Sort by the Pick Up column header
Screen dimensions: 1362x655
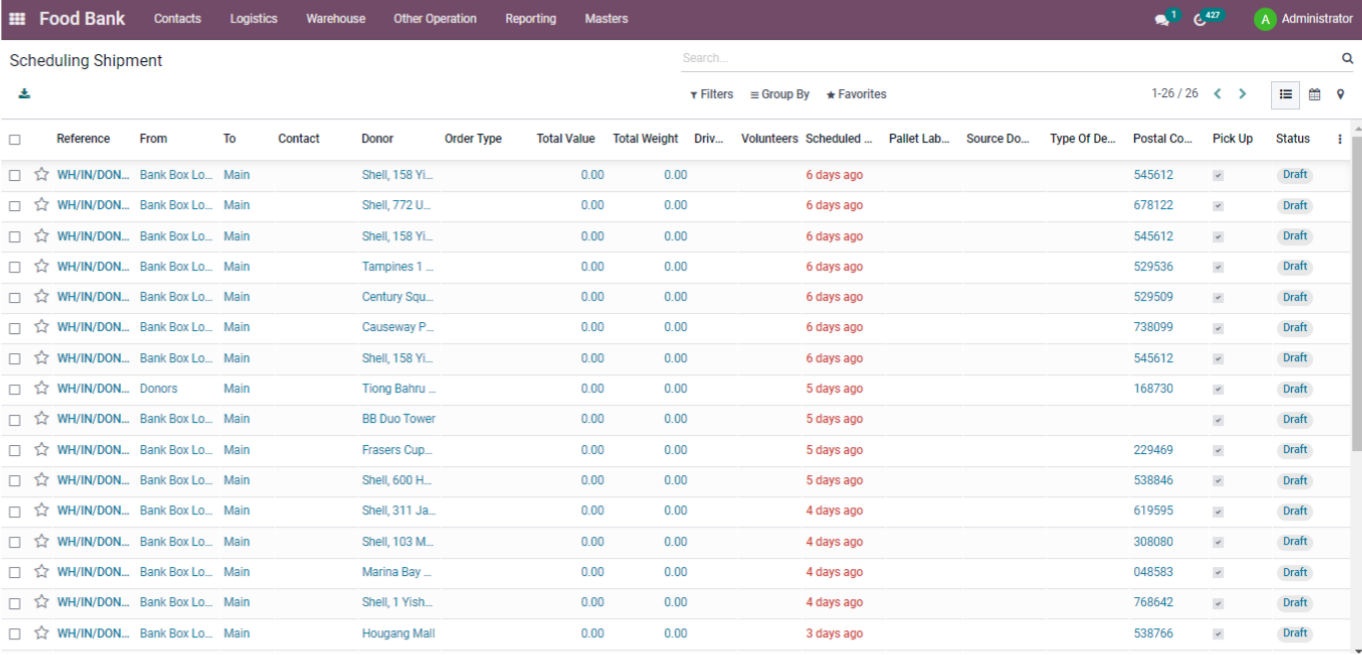point(1232,139)
